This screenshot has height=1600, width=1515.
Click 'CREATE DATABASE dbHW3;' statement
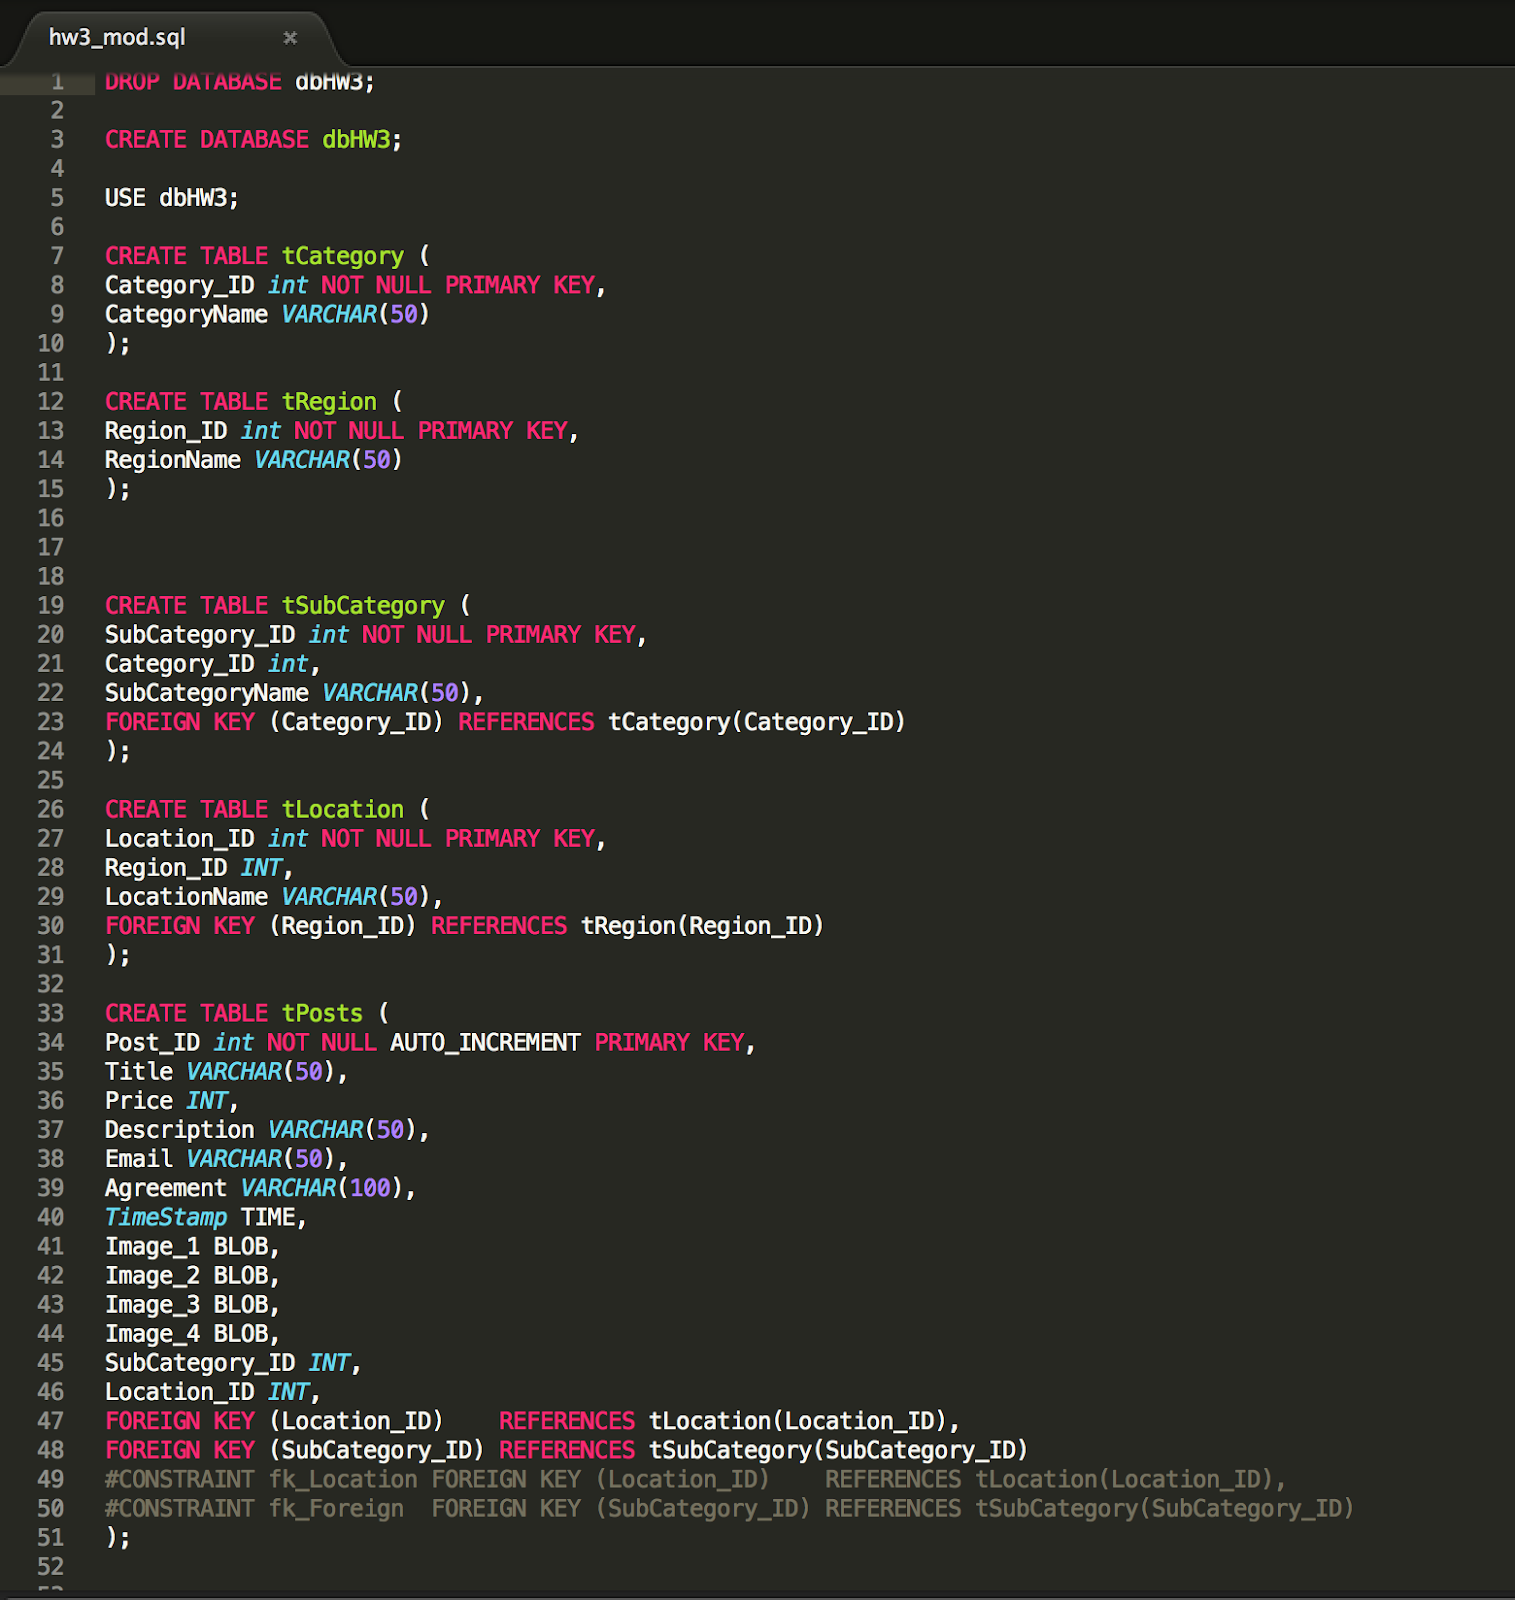pos(253,140)
